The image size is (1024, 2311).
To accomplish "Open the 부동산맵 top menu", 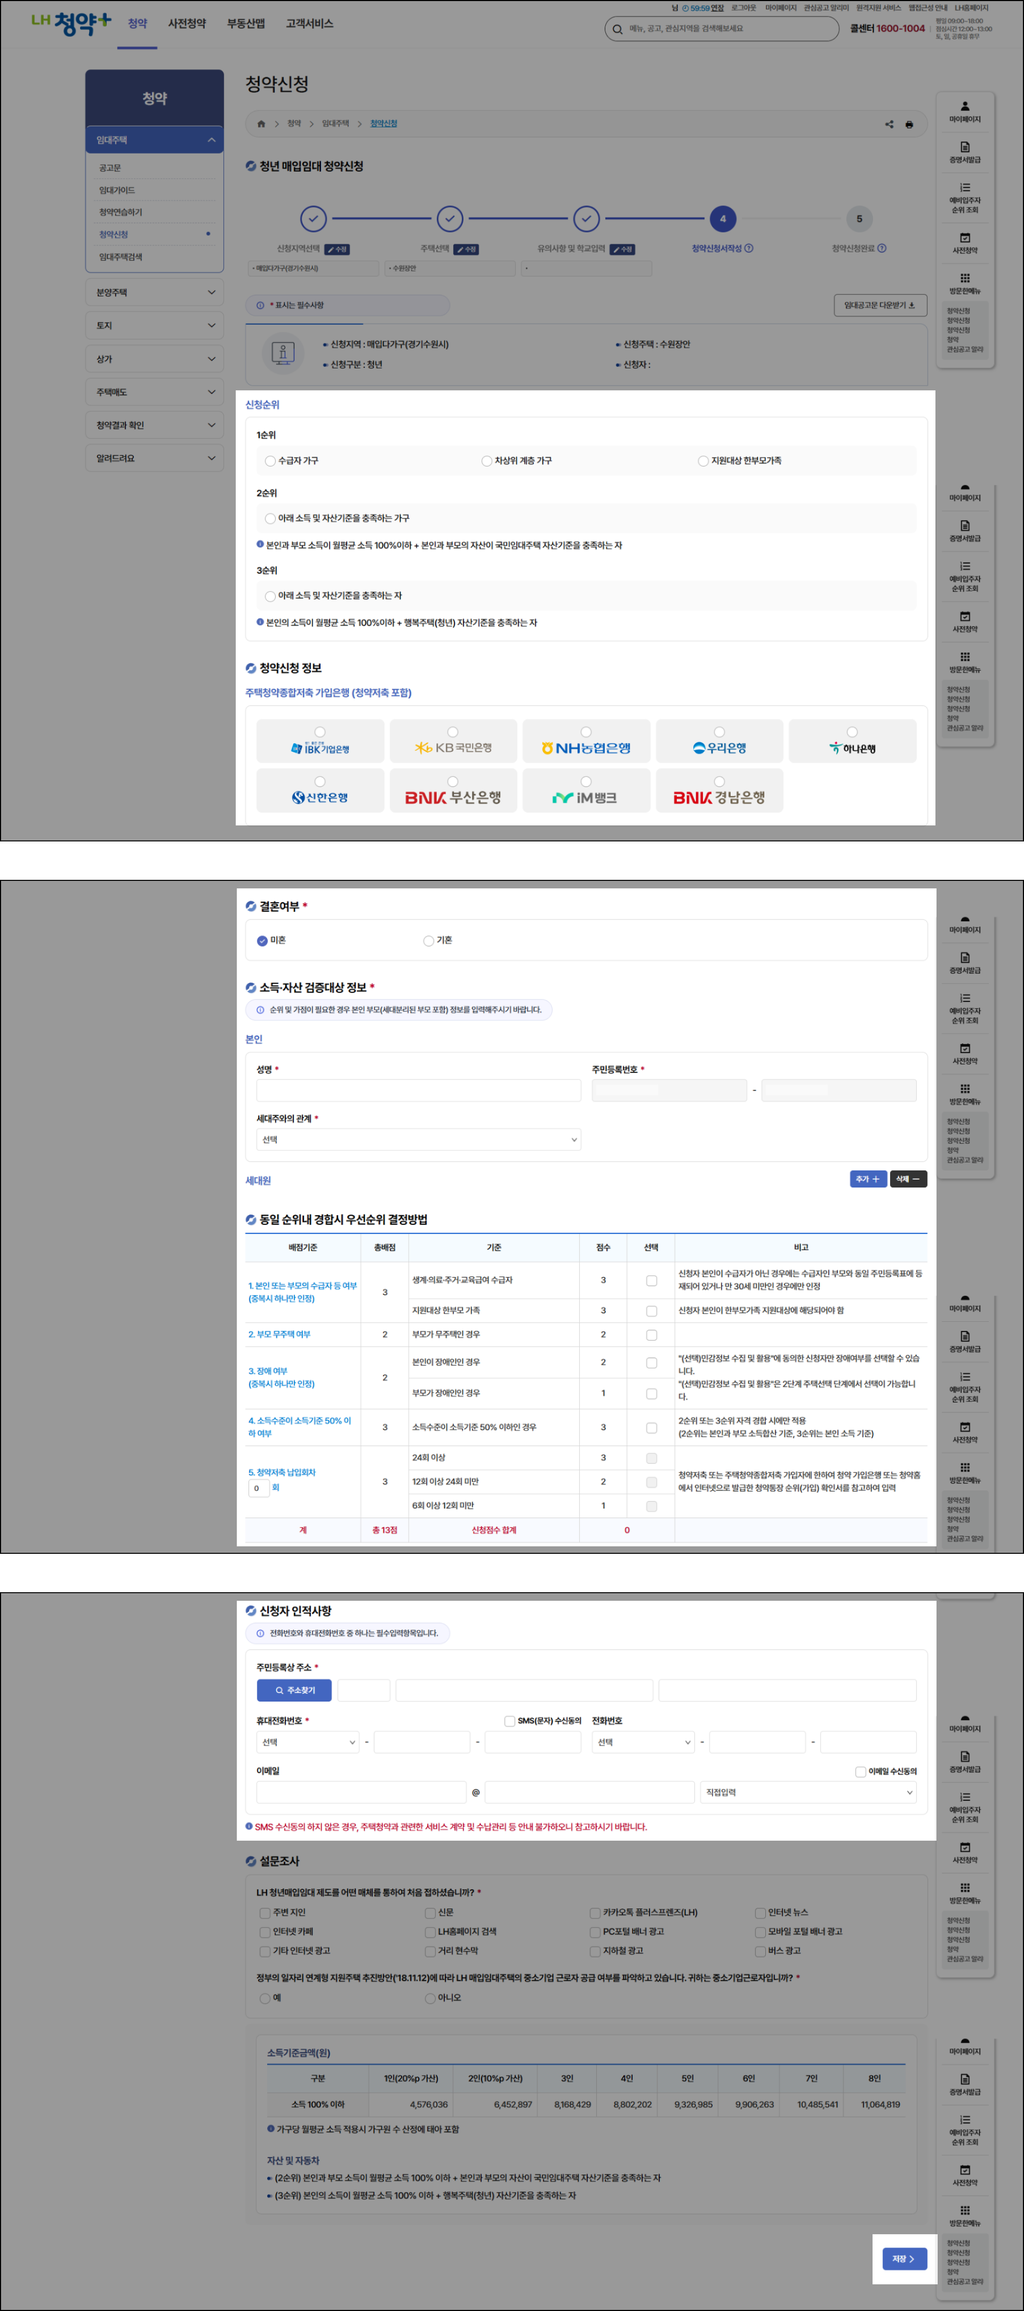I will [245, 24].
